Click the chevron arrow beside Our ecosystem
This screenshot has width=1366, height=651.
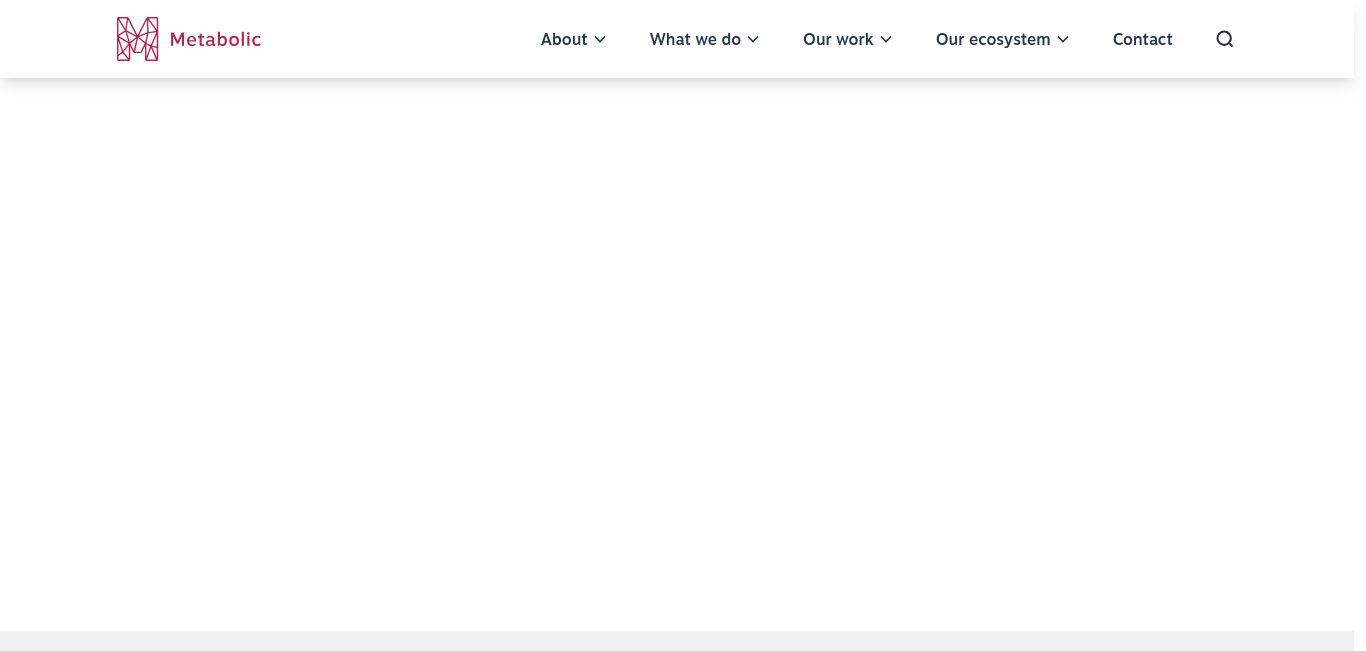tap(1063, 40)
